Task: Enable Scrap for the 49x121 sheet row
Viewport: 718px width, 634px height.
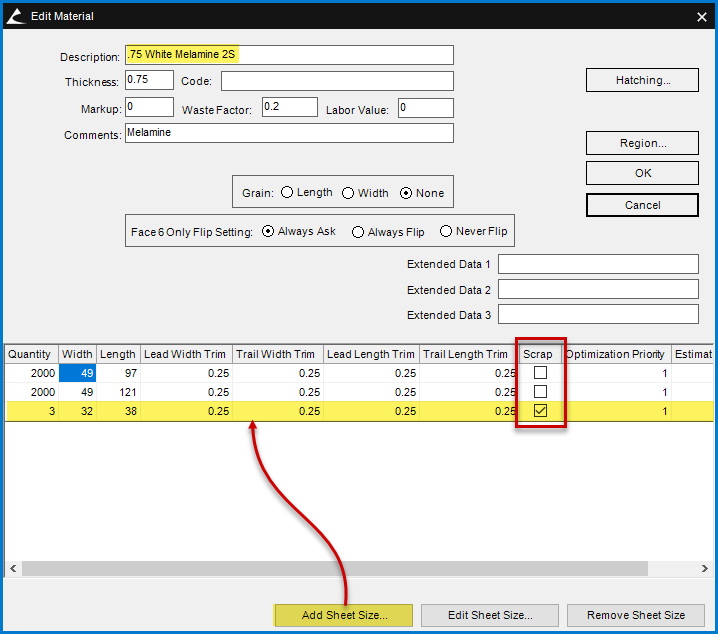Action: pos(540,392)
